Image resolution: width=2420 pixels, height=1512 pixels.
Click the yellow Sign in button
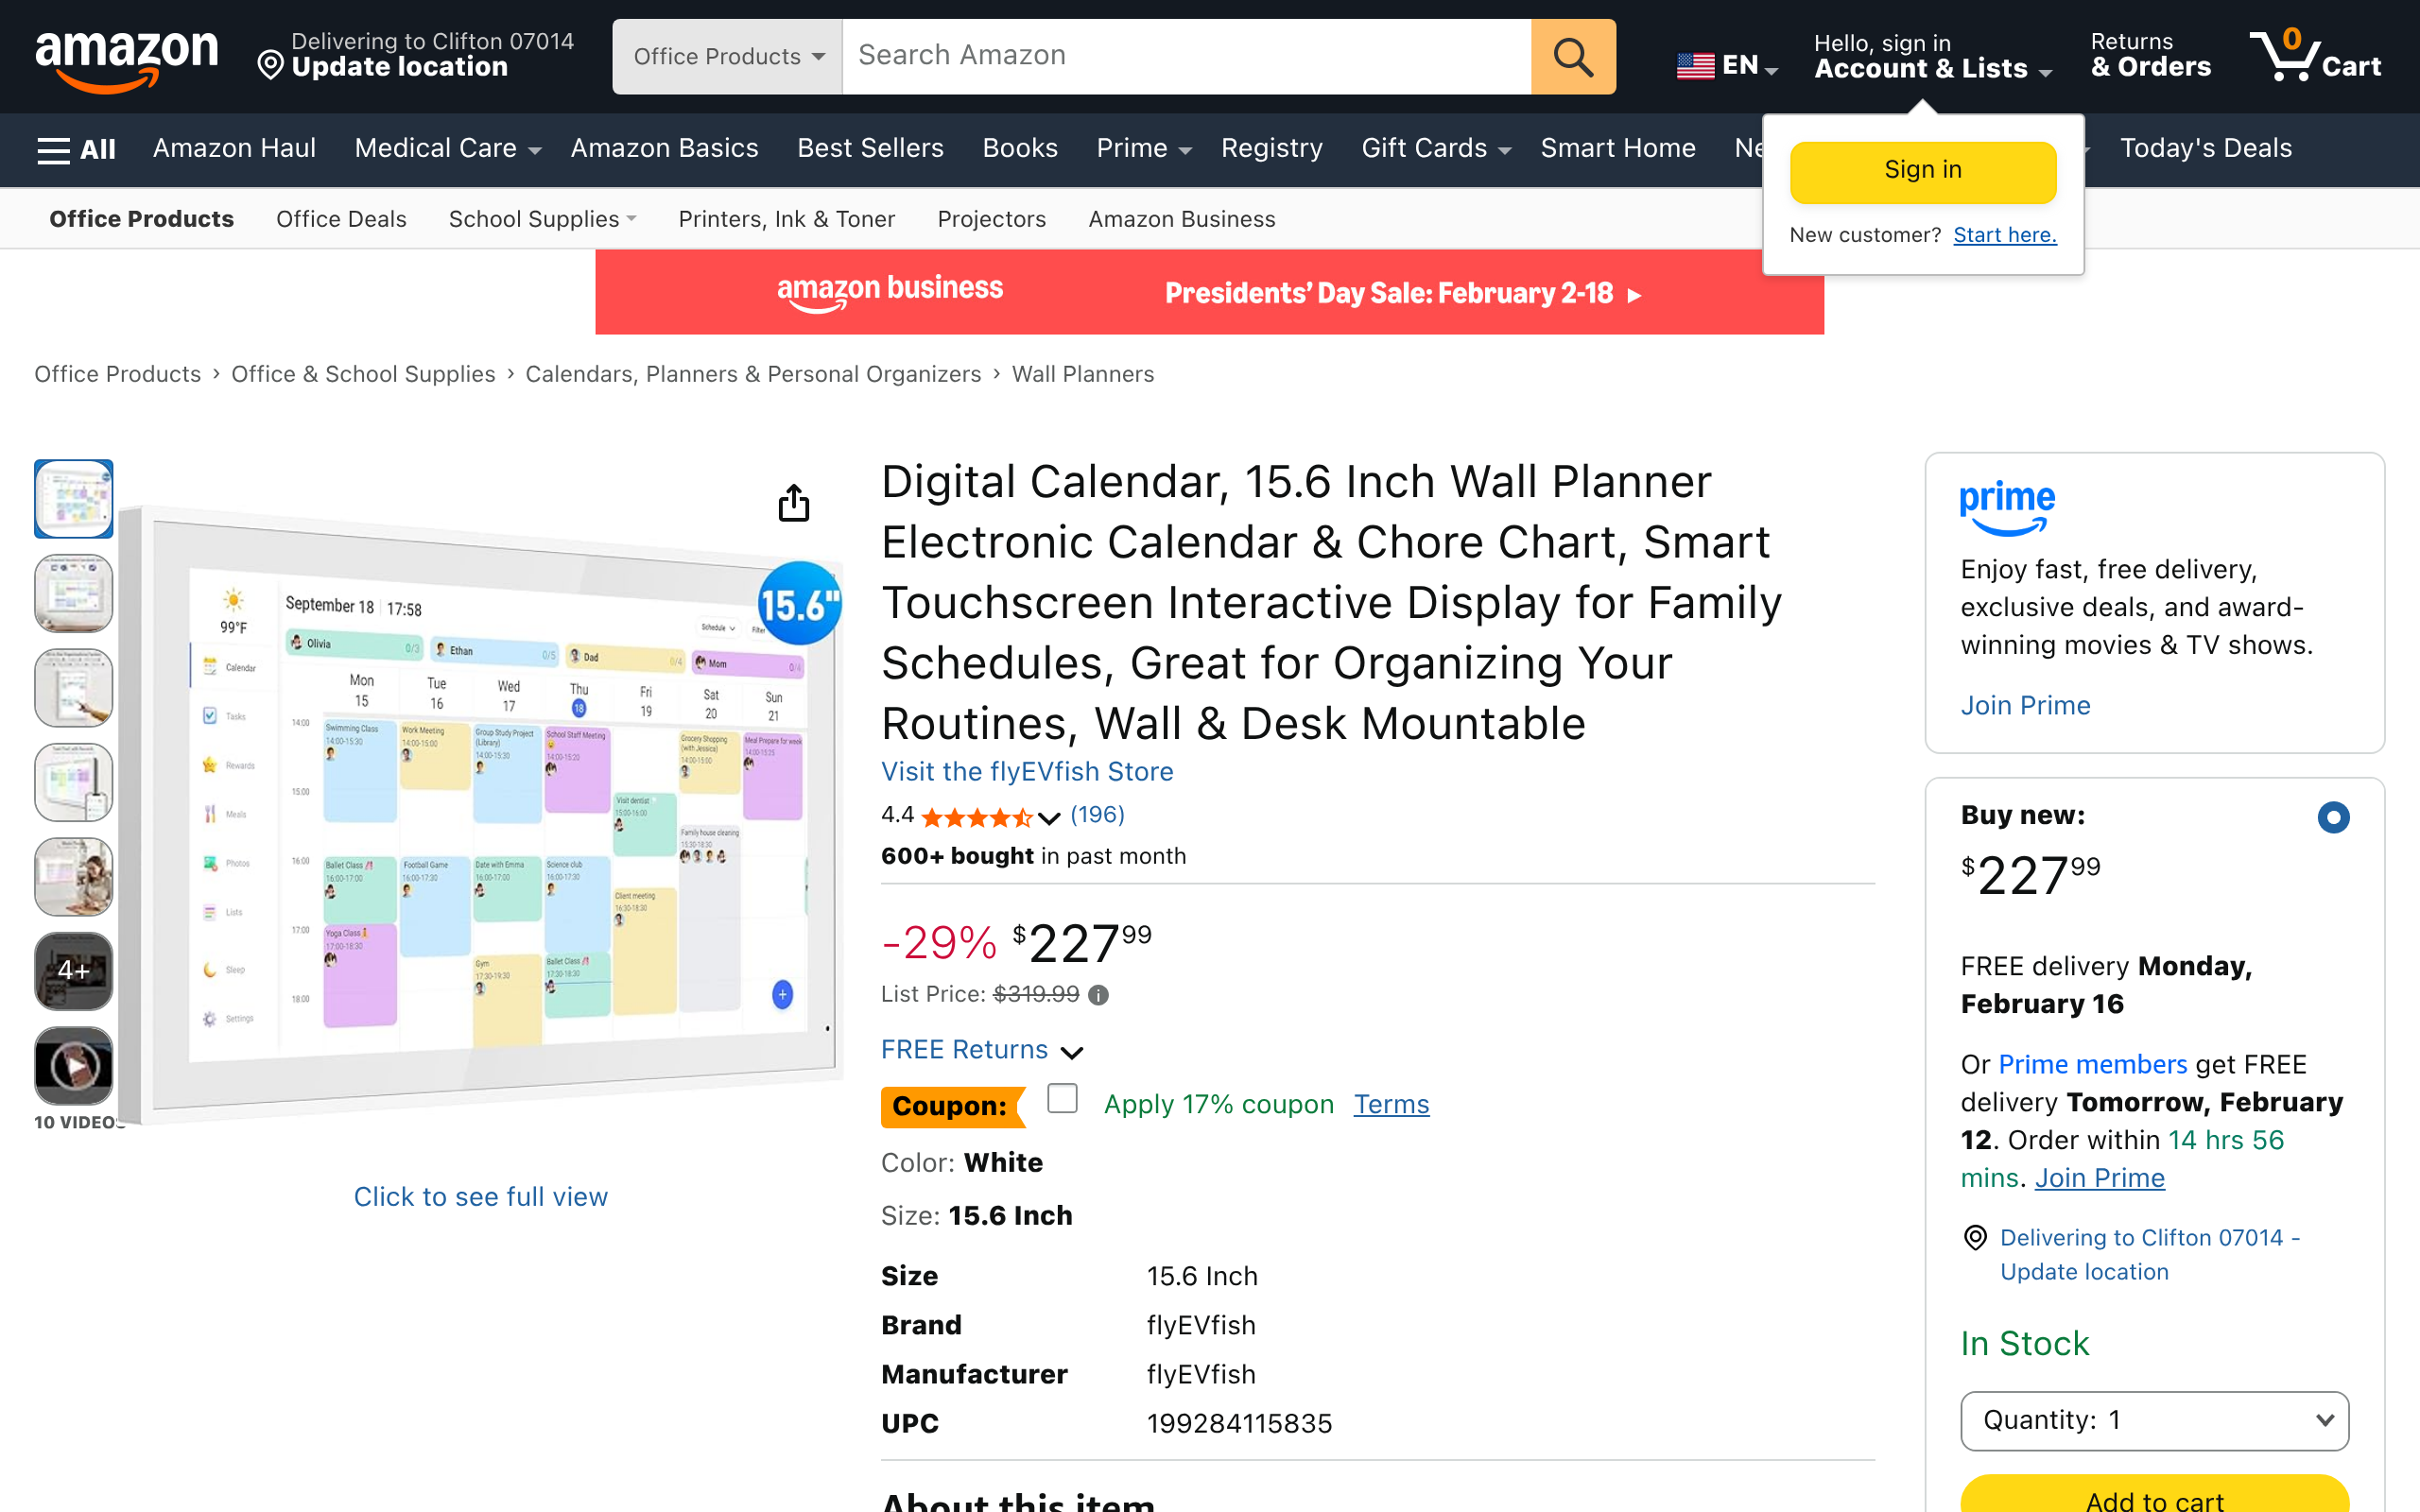coord(1922,171)
